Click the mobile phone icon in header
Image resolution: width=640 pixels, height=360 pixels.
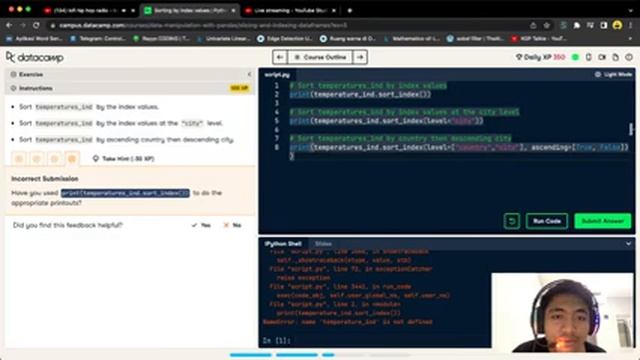588,57
